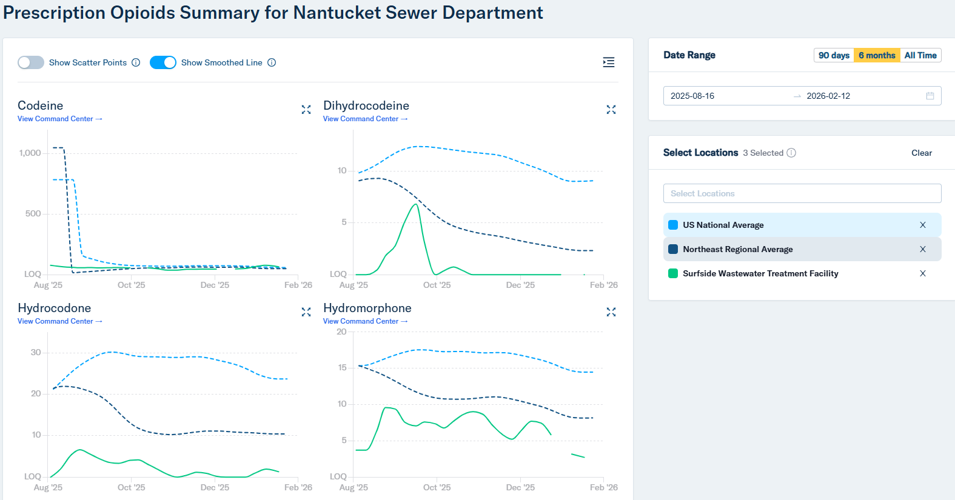Expand the Hydromorphone chart to fullscreen
The width and height of the screenshot is (955, 500).
[x=611, y=312]
